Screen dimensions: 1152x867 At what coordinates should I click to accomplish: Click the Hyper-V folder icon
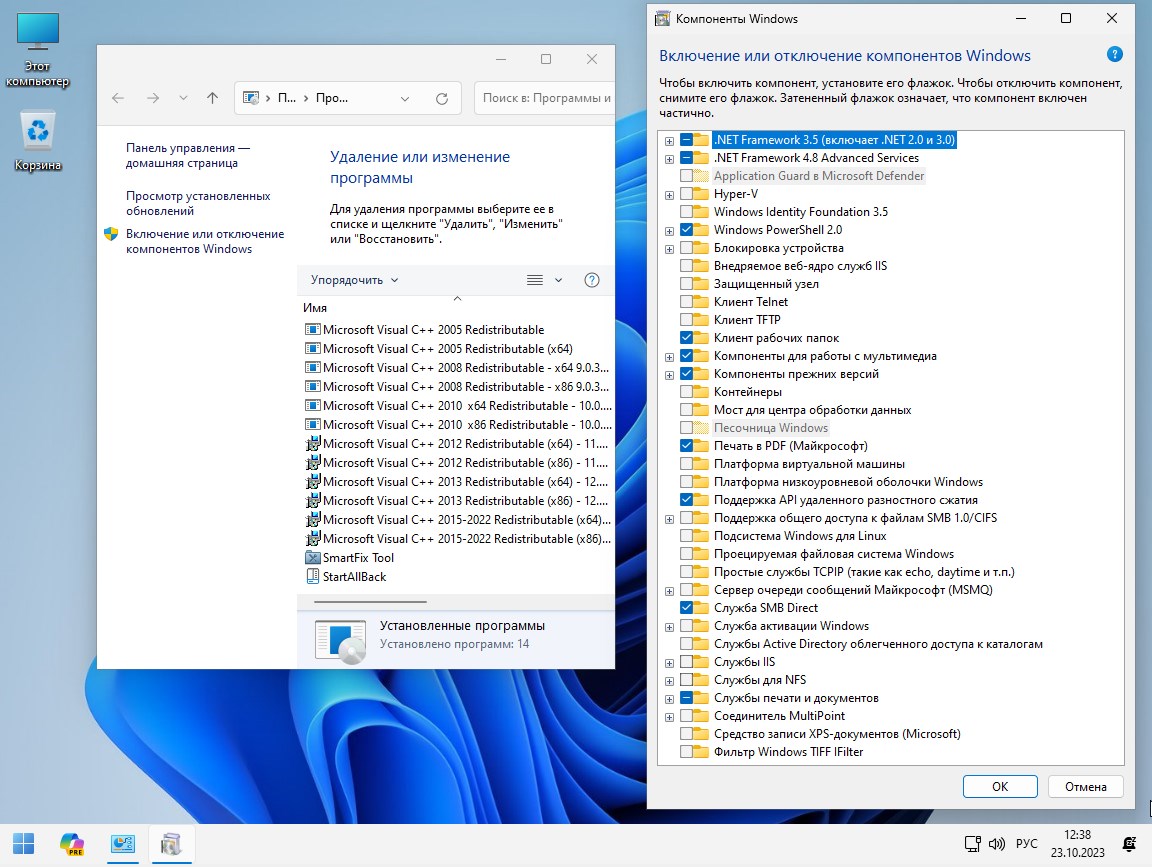coord(702,194)
